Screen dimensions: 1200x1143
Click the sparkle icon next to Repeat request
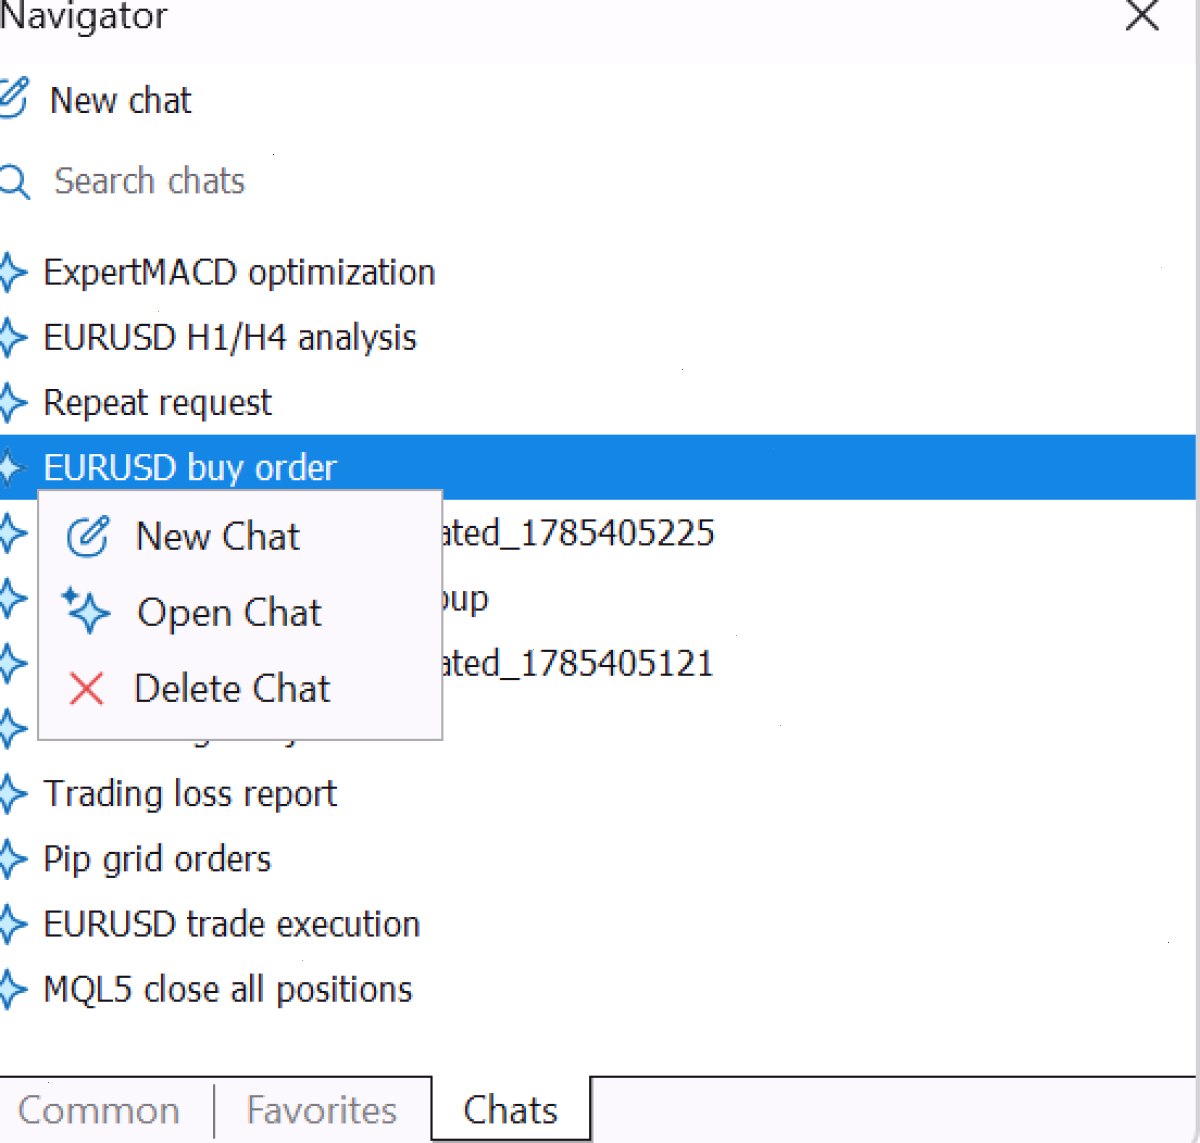pos(12,403)
